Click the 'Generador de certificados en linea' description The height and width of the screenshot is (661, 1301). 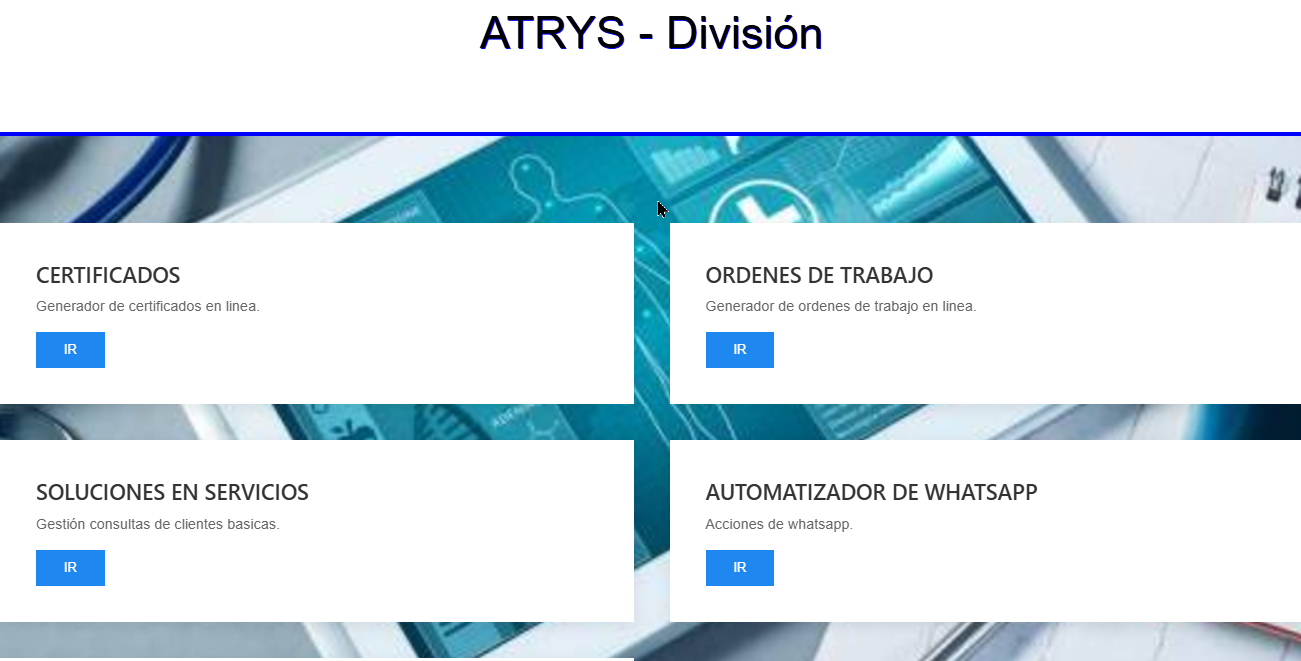(x=148, y=306)
